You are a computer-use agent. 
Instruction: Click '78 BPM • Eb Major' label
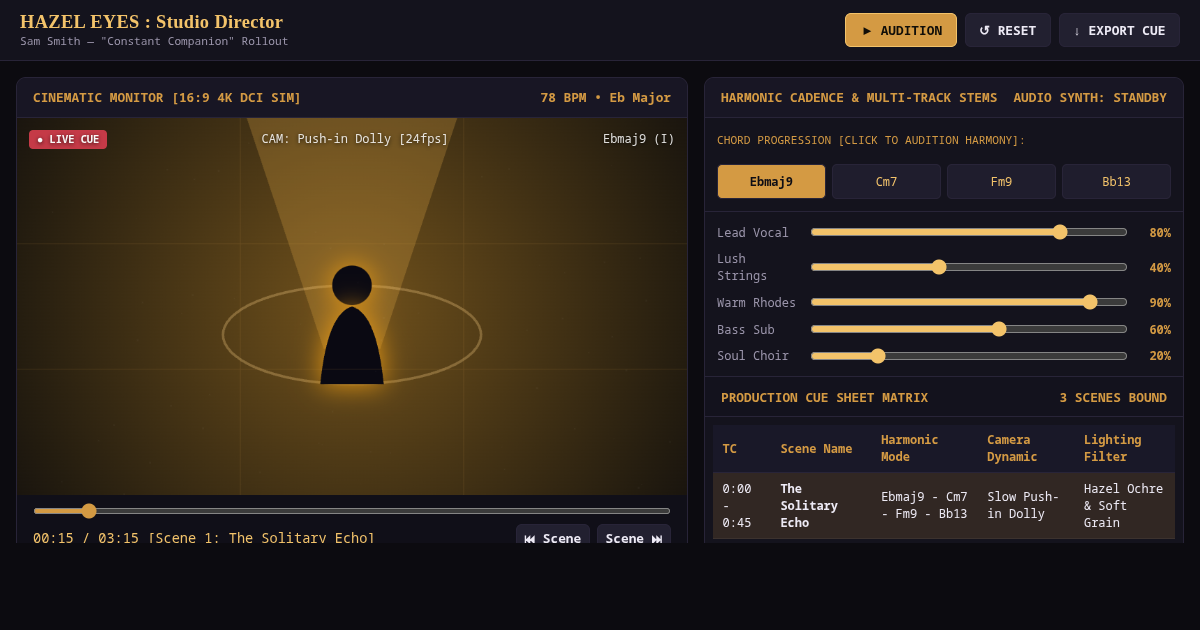pyautogui.click(x=606, y=97)
